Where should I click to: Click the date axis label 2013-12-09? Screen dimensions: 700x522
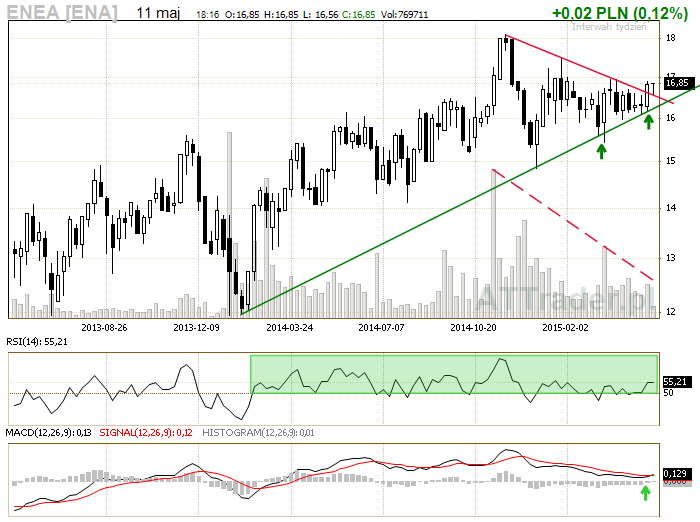(196, 328)
